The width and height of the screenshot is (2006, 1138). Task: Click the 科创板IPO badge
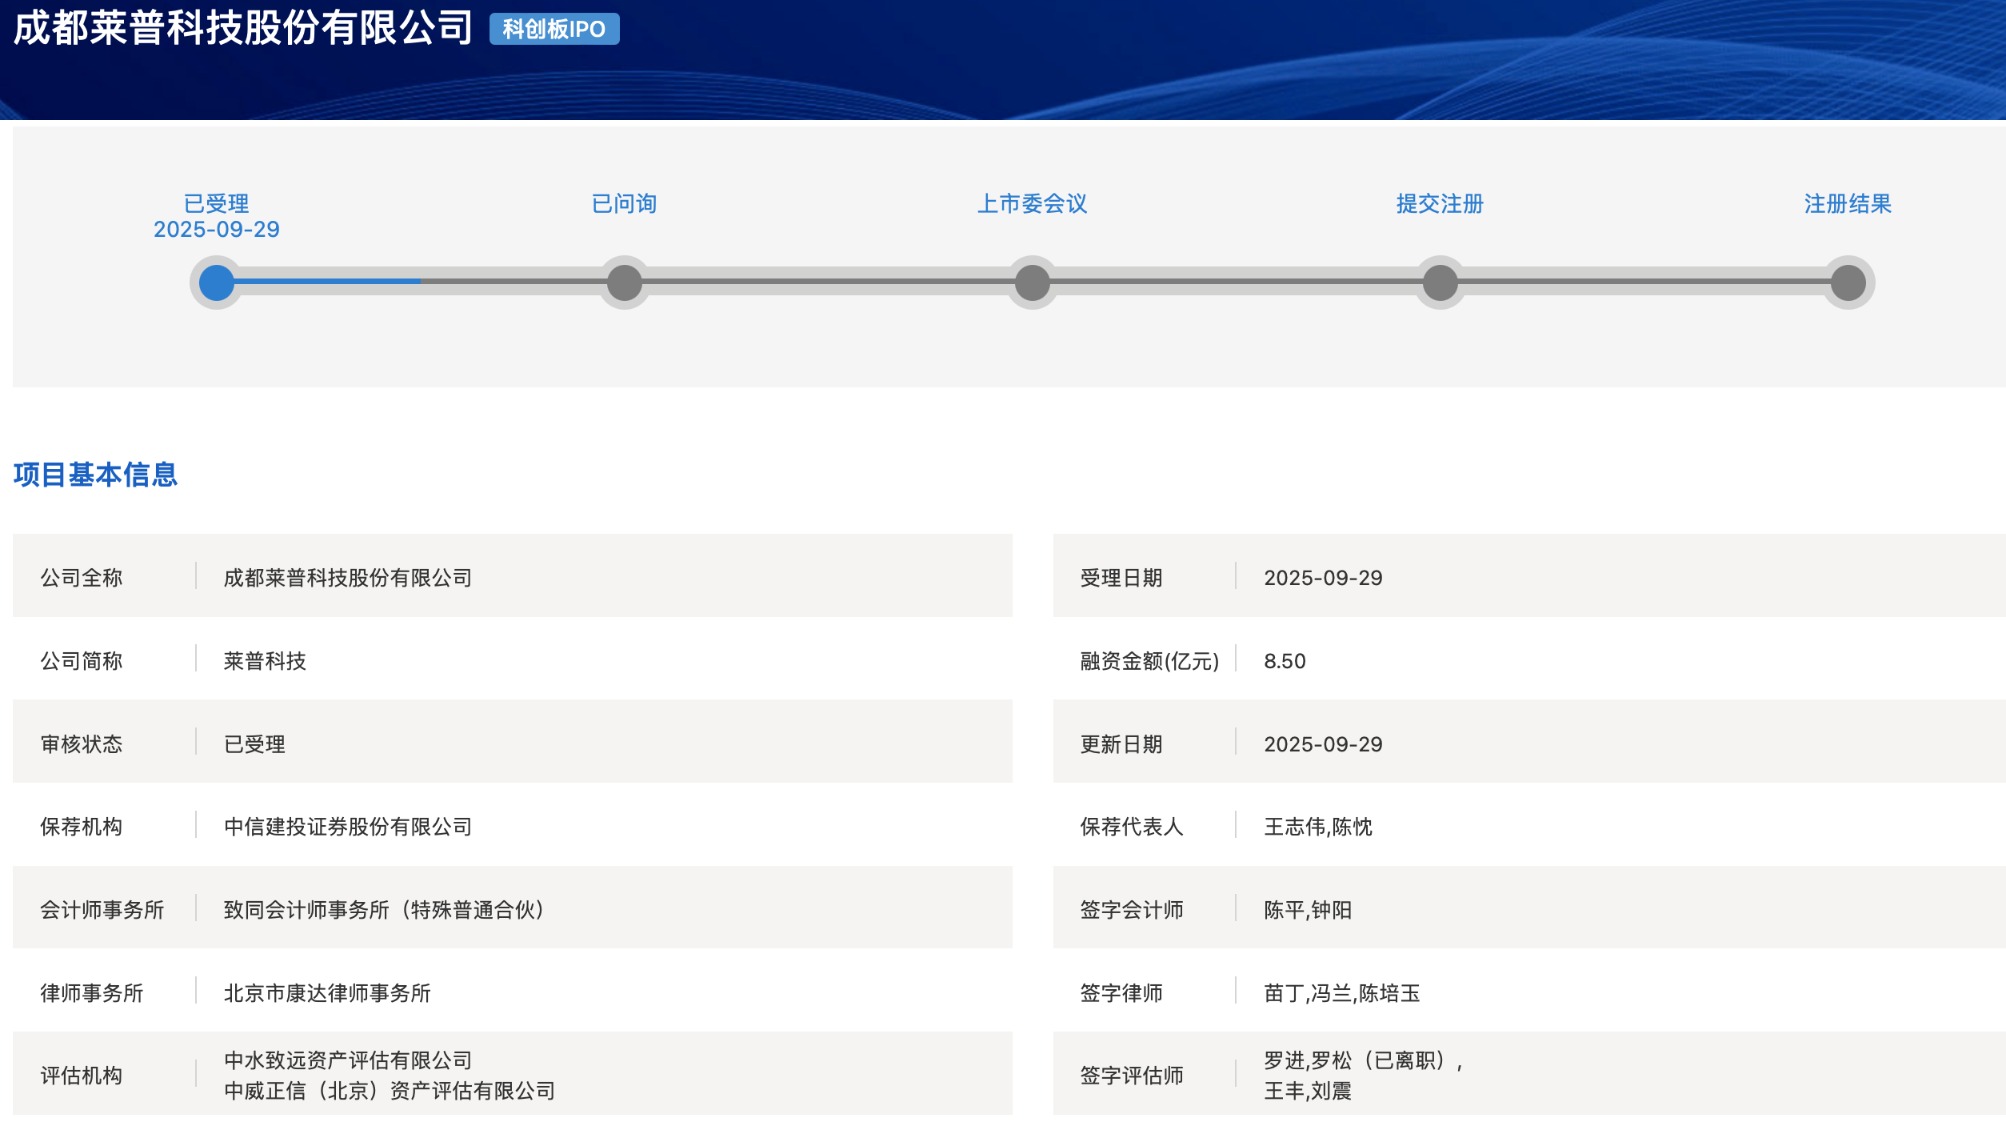tap(554, 29)
